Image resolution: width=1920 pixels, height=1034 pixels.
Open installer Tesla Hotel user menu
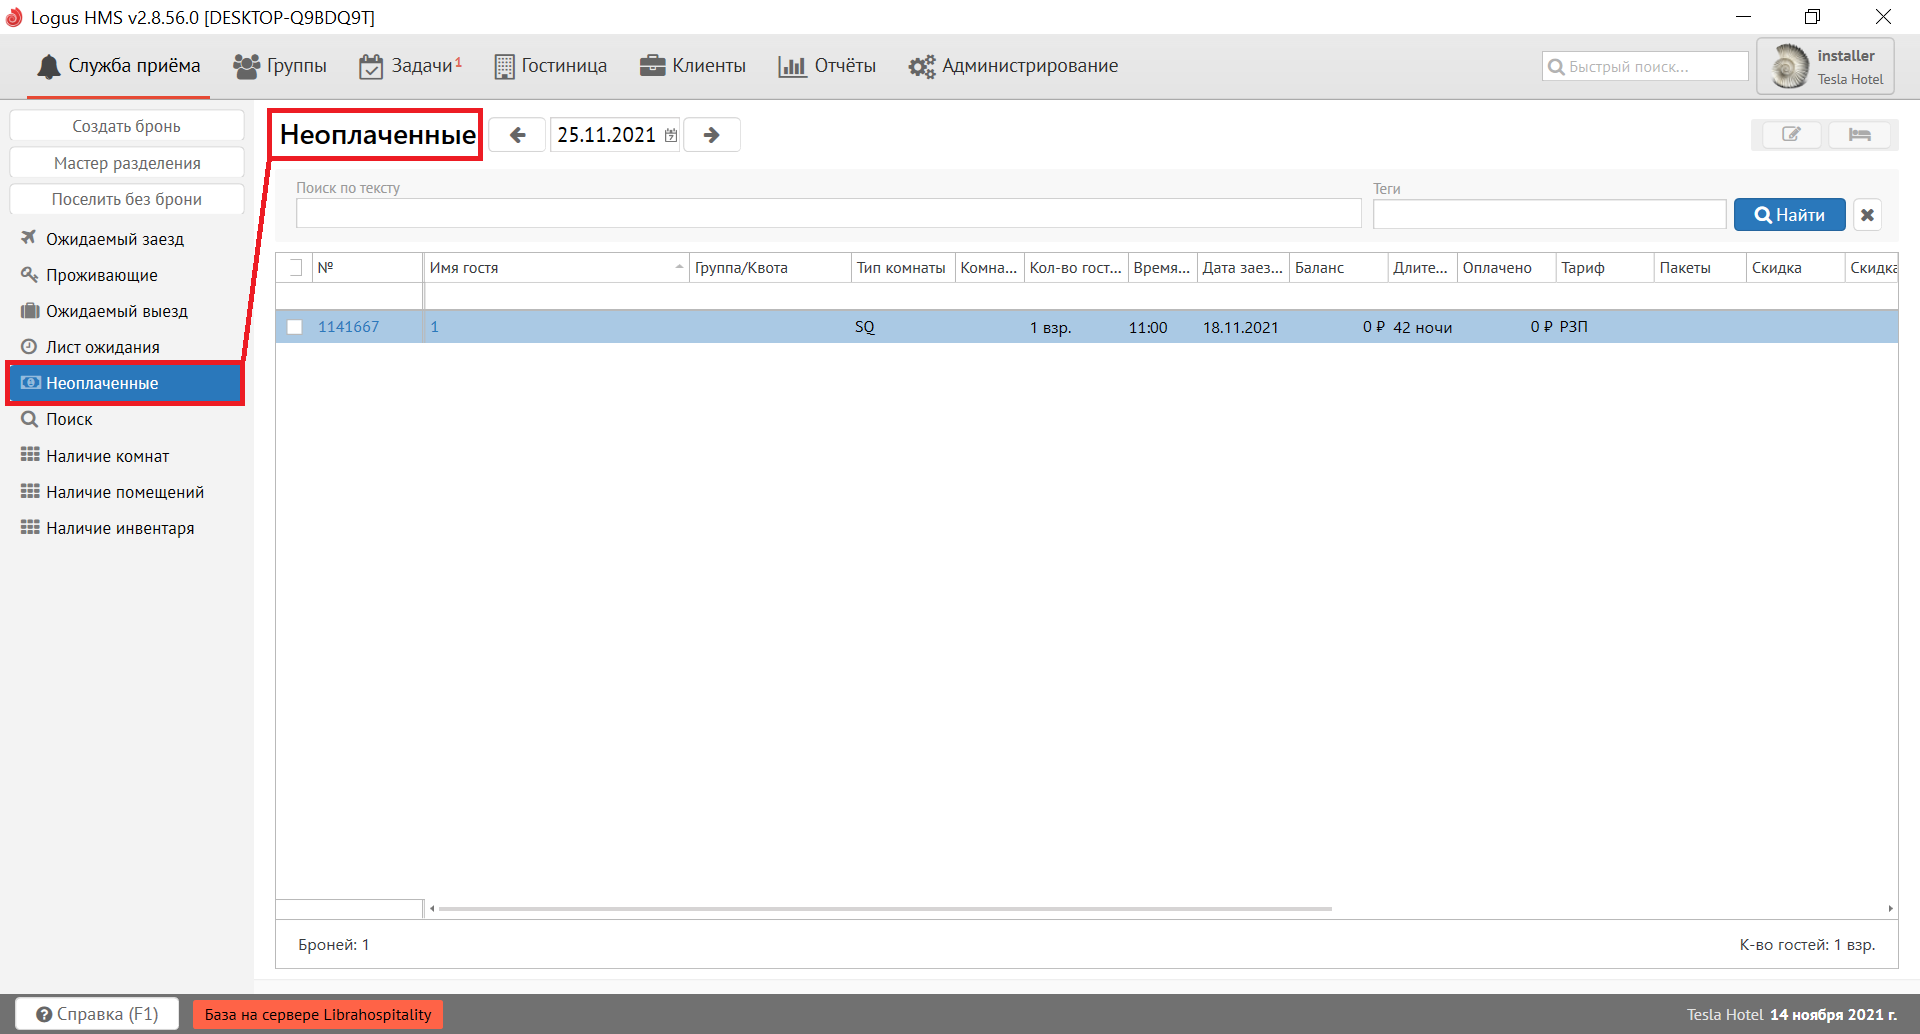pyautogui.click(x=1825, y=67)
